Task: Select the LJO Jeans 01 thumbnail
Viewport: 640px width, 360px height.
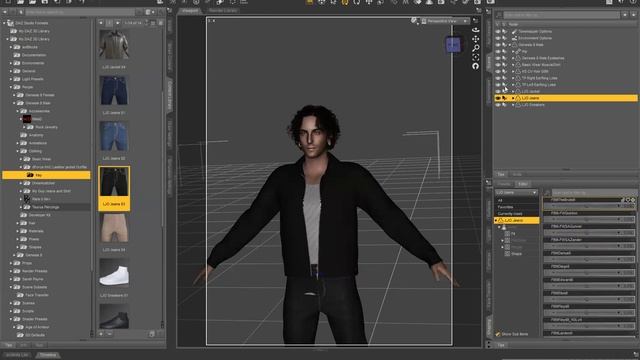Action: tap(114, 91)
